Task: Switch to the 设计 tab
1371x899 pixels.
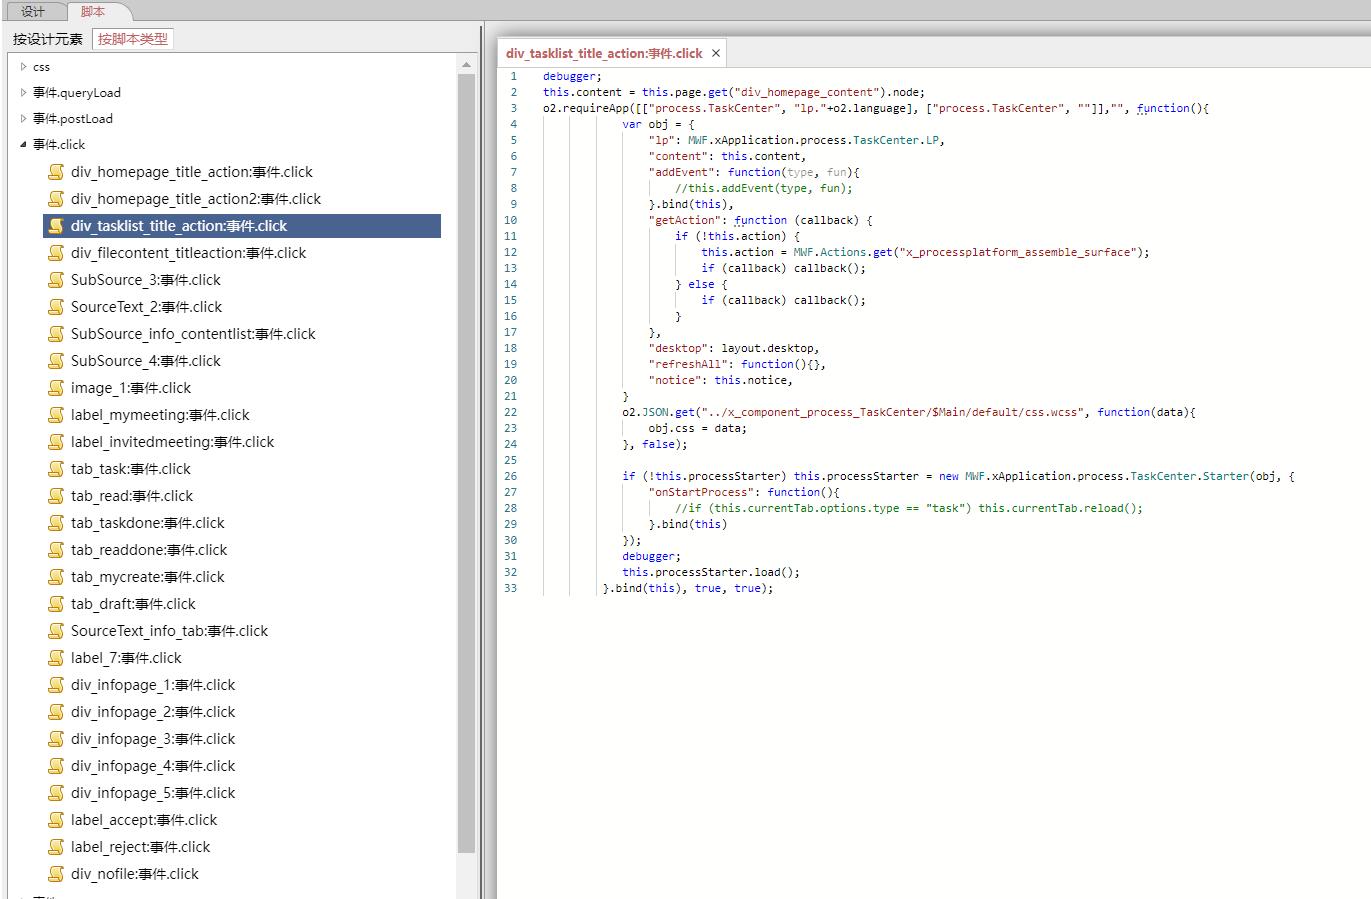Action: point(33,11)
